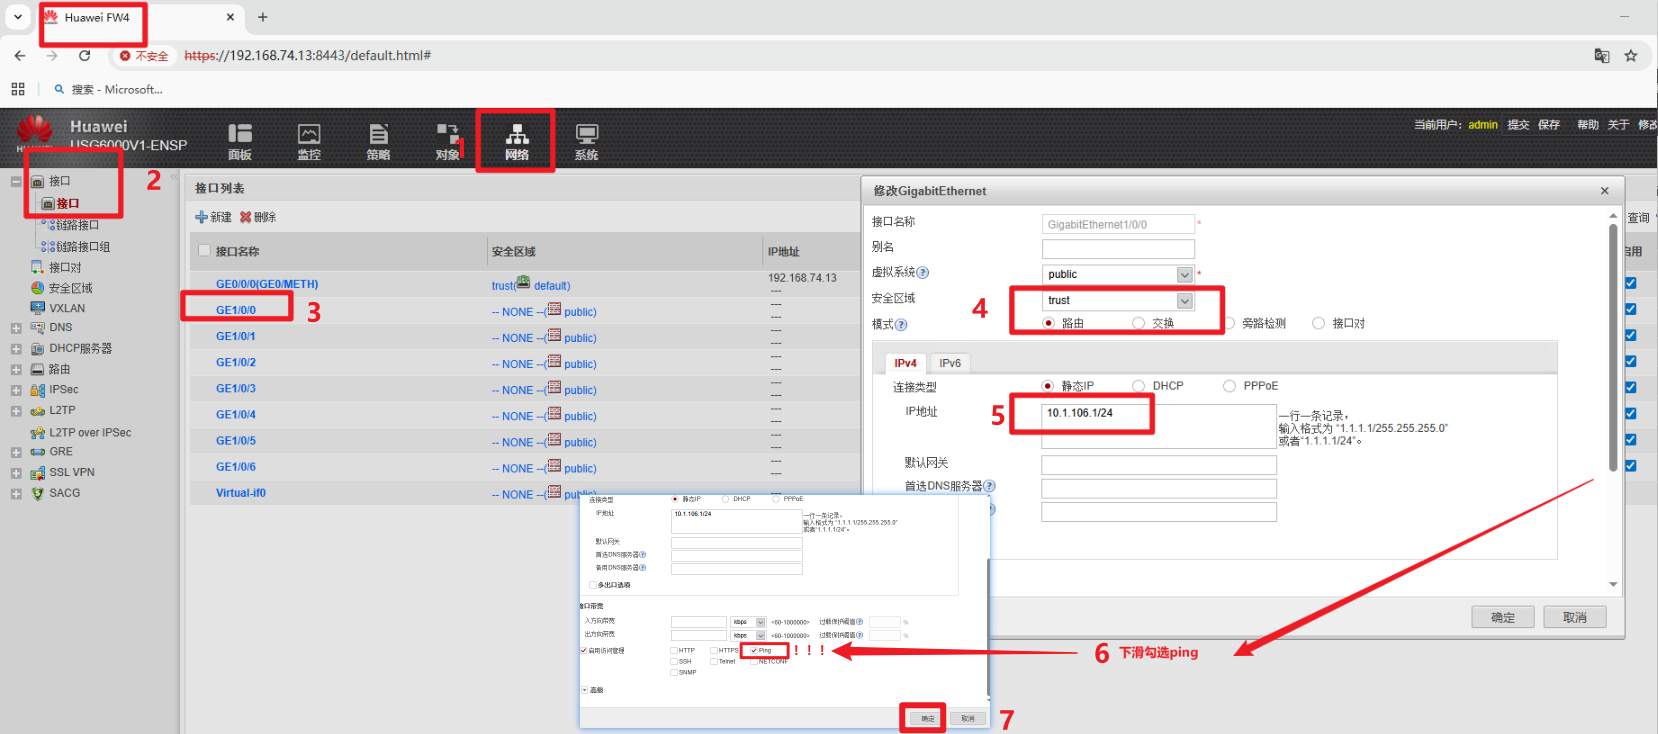This screenshot has height=734, width=1658.
Task: Click the 新建 add interface icon
Action: pos(202,217)
